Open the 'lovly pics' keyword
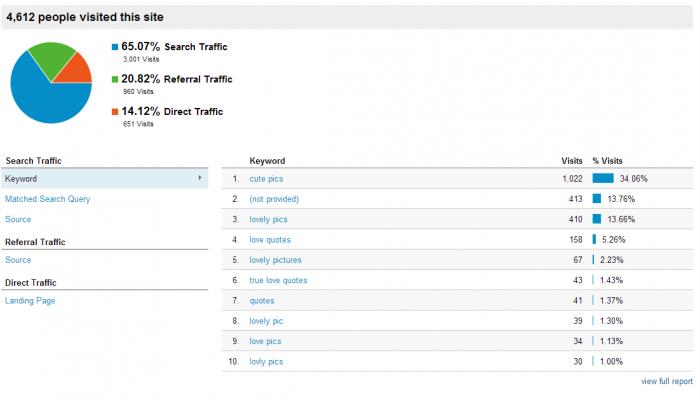Viewport: 700px width, 400px height. 266,362
